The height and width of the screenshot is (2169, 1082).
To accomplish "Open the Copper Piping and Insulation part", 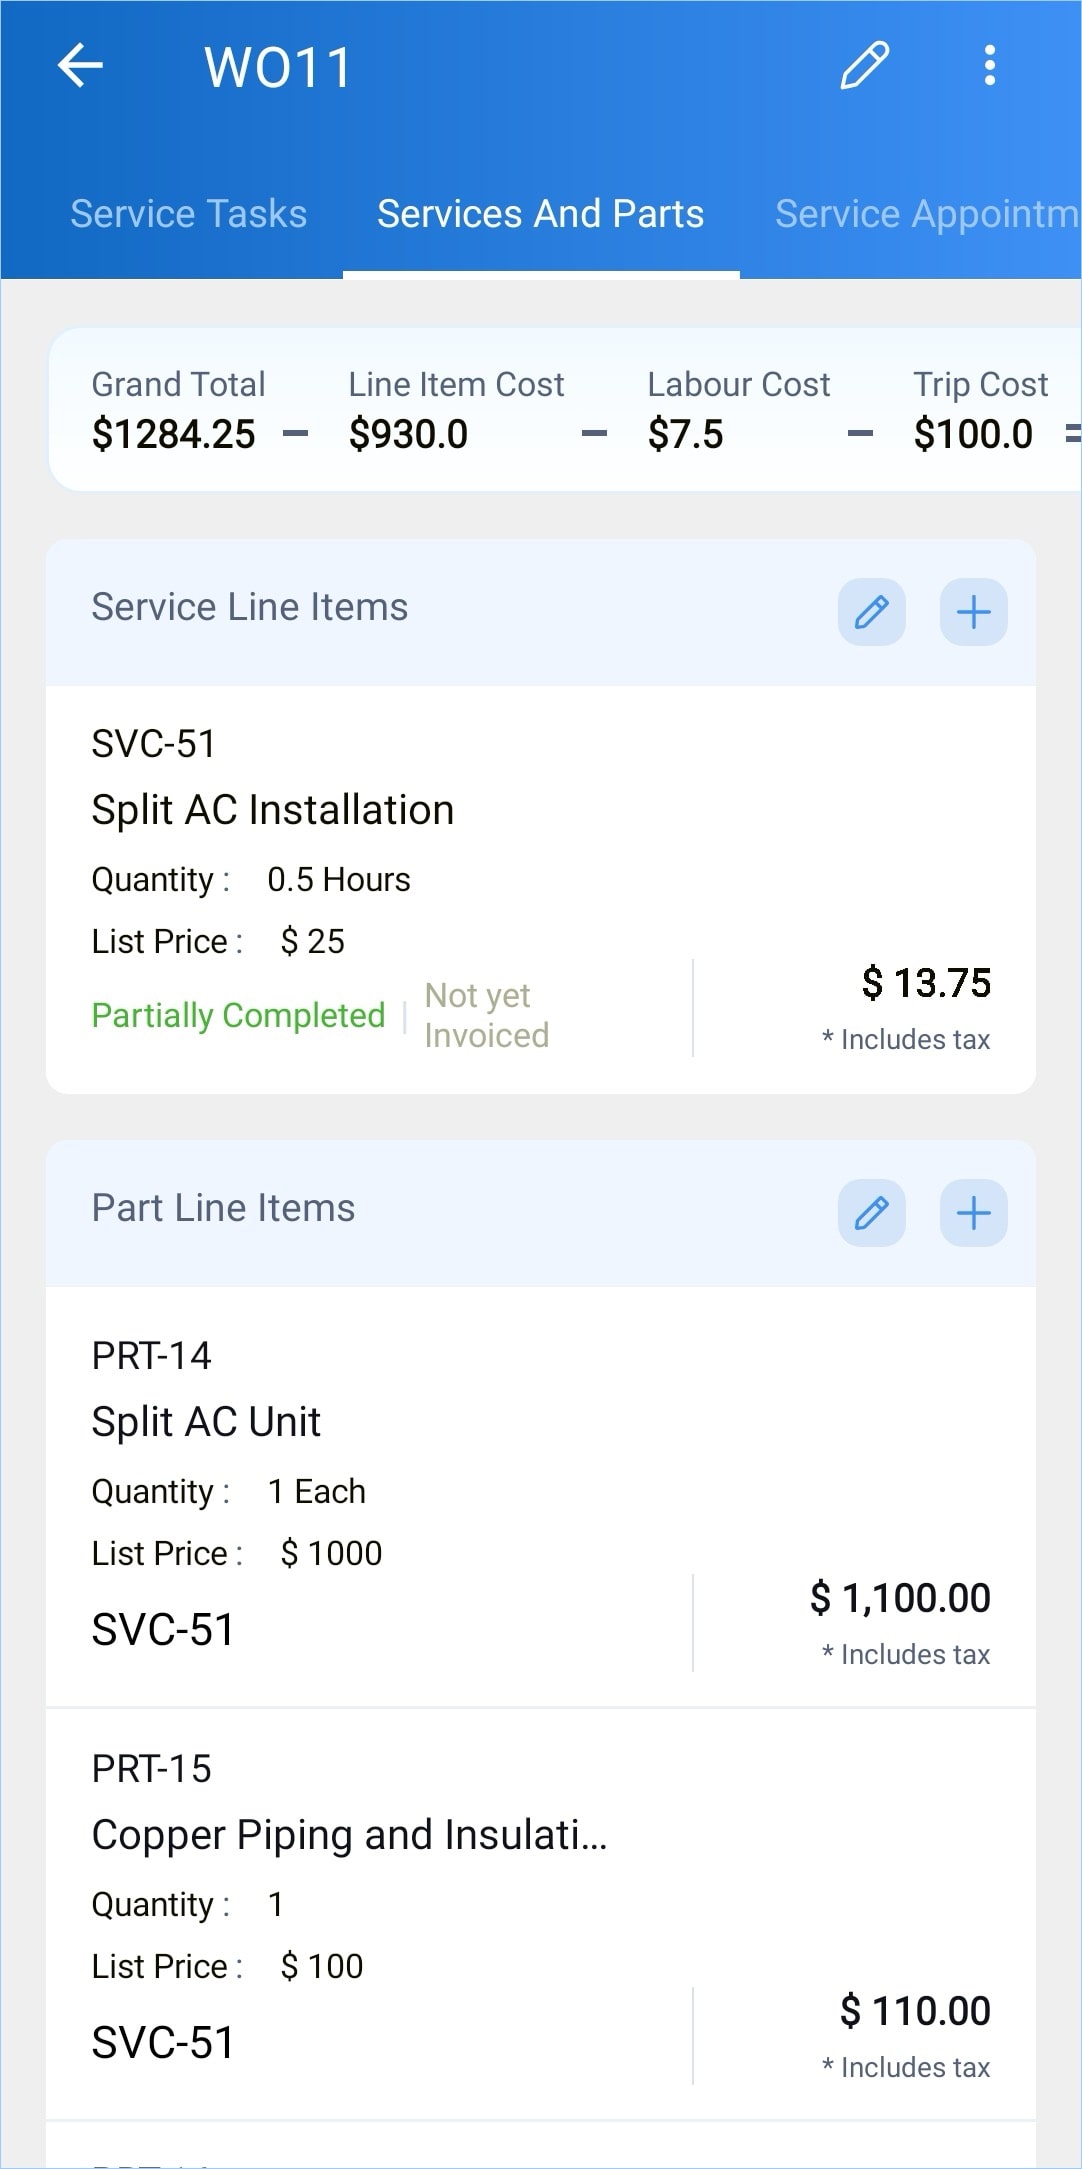I will tap(349, 1835).
